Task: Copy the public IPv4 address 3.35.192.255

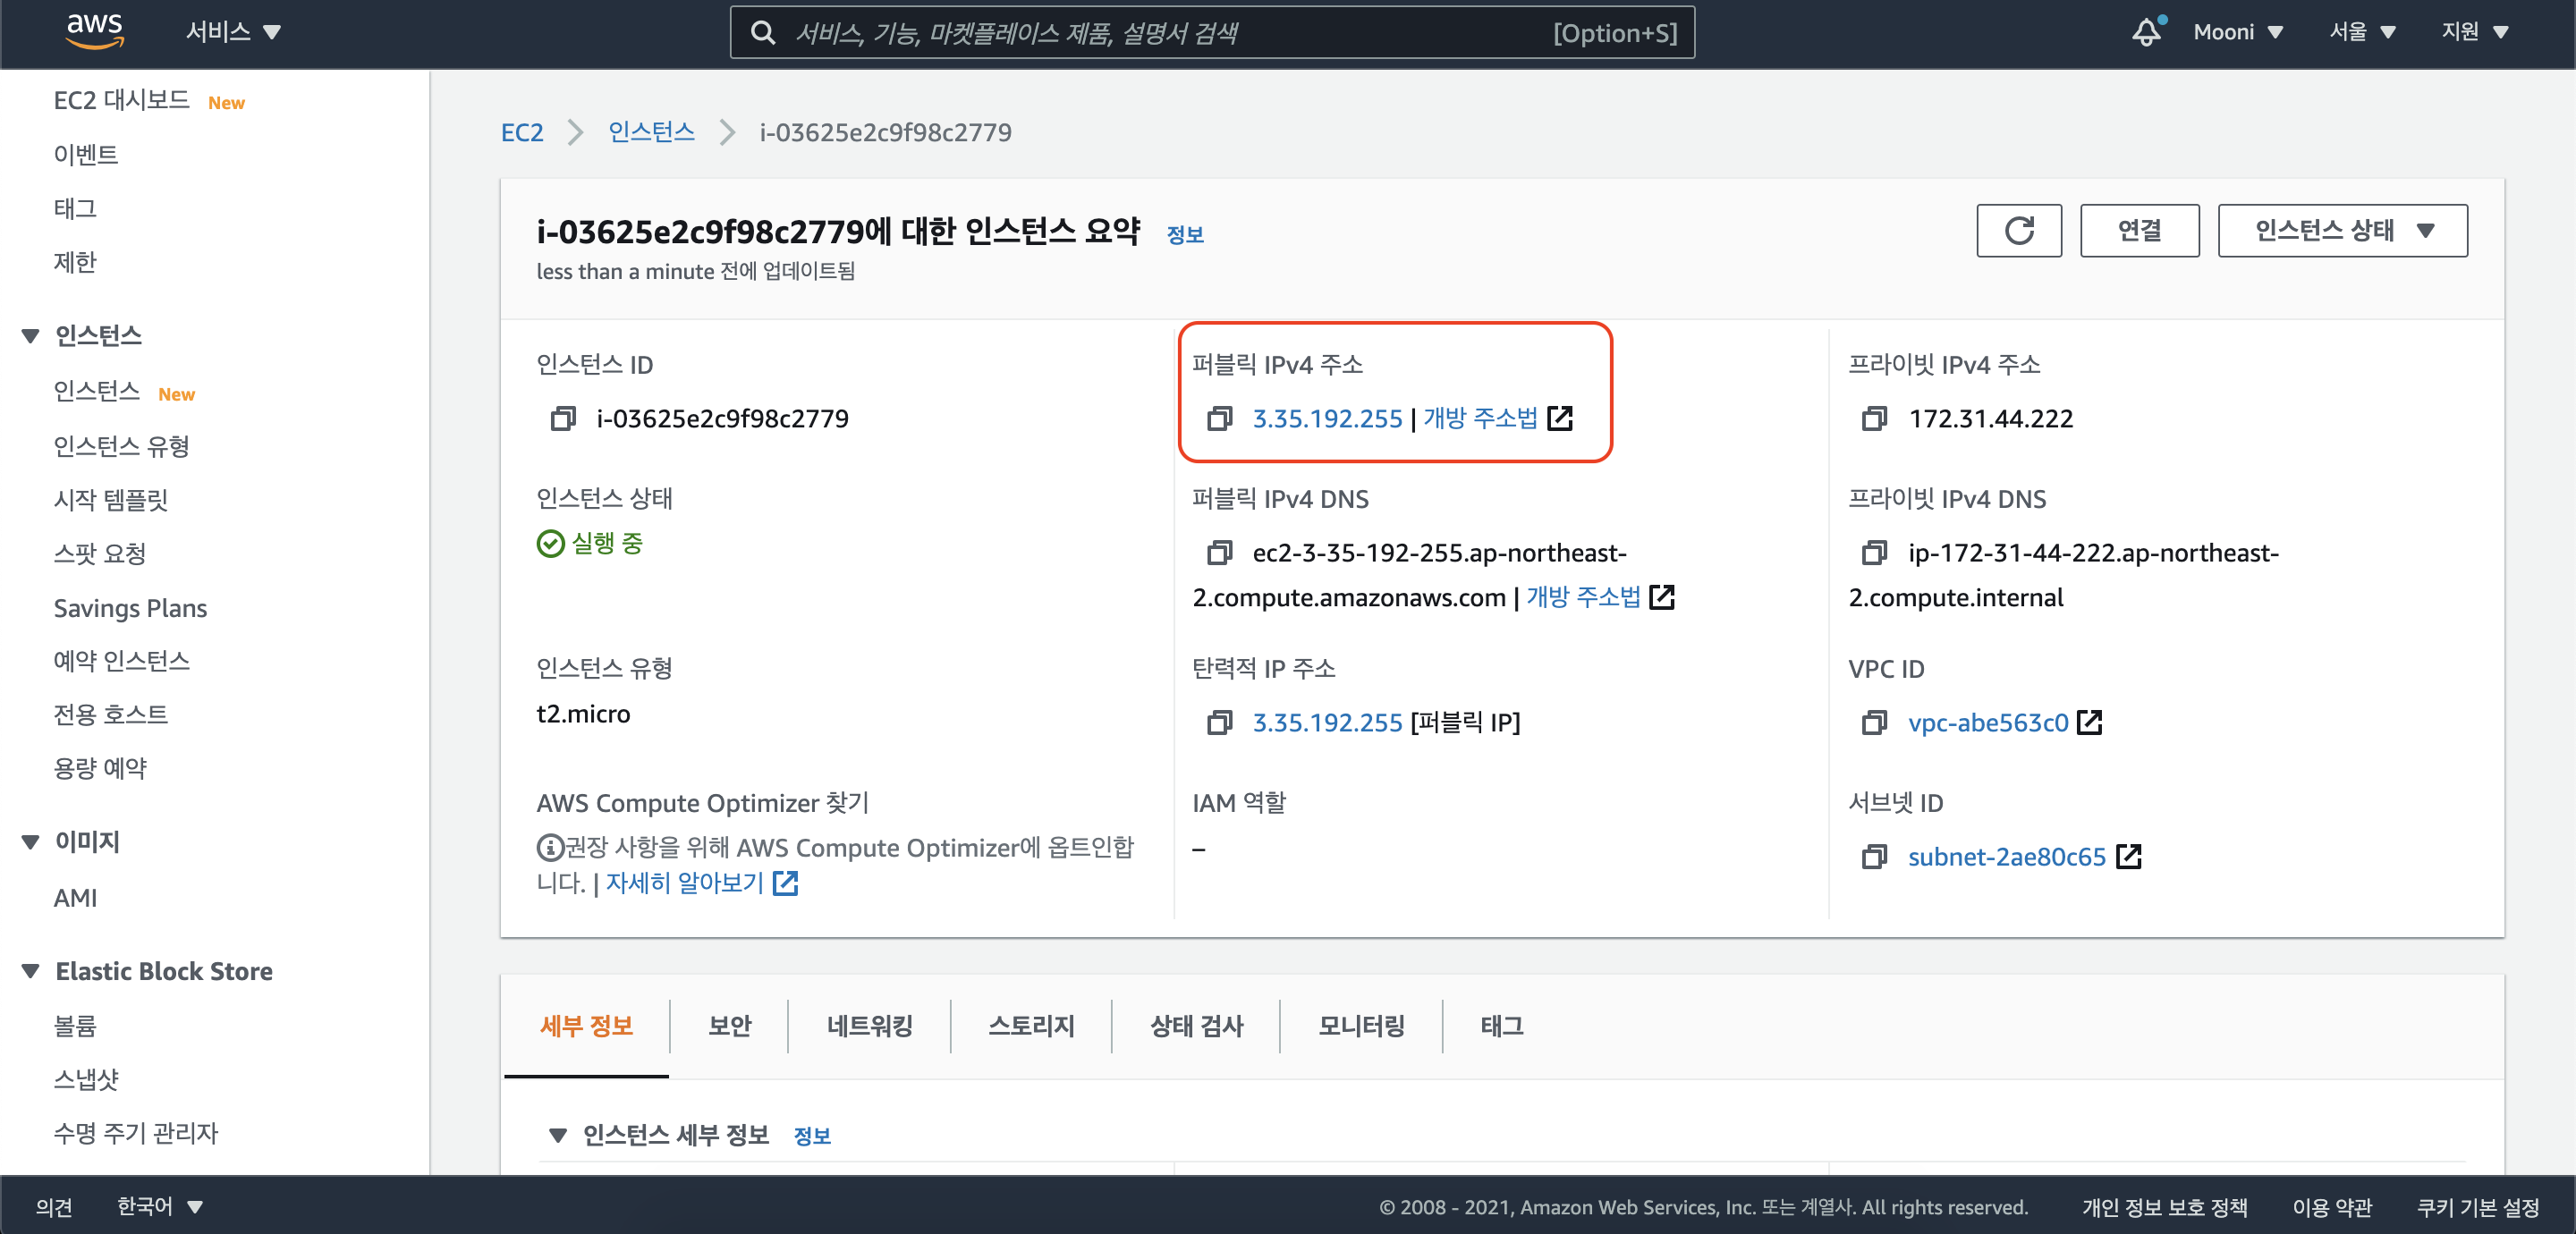Action: [1219, 418]
